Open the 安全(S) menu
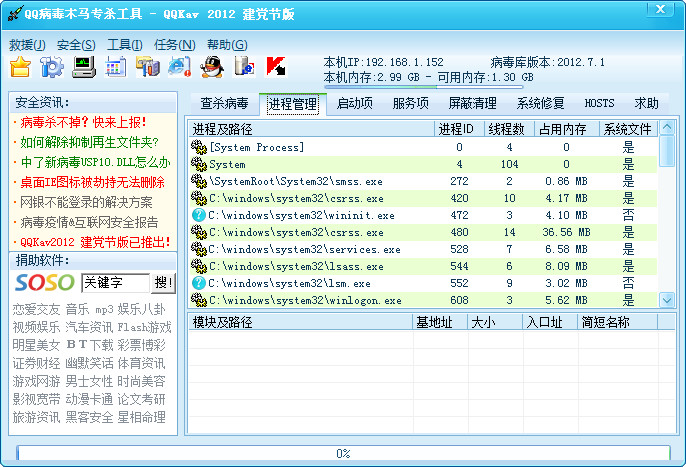Image resolution: width=686 pixels, height=467 pixels. [x=76, y=45]
